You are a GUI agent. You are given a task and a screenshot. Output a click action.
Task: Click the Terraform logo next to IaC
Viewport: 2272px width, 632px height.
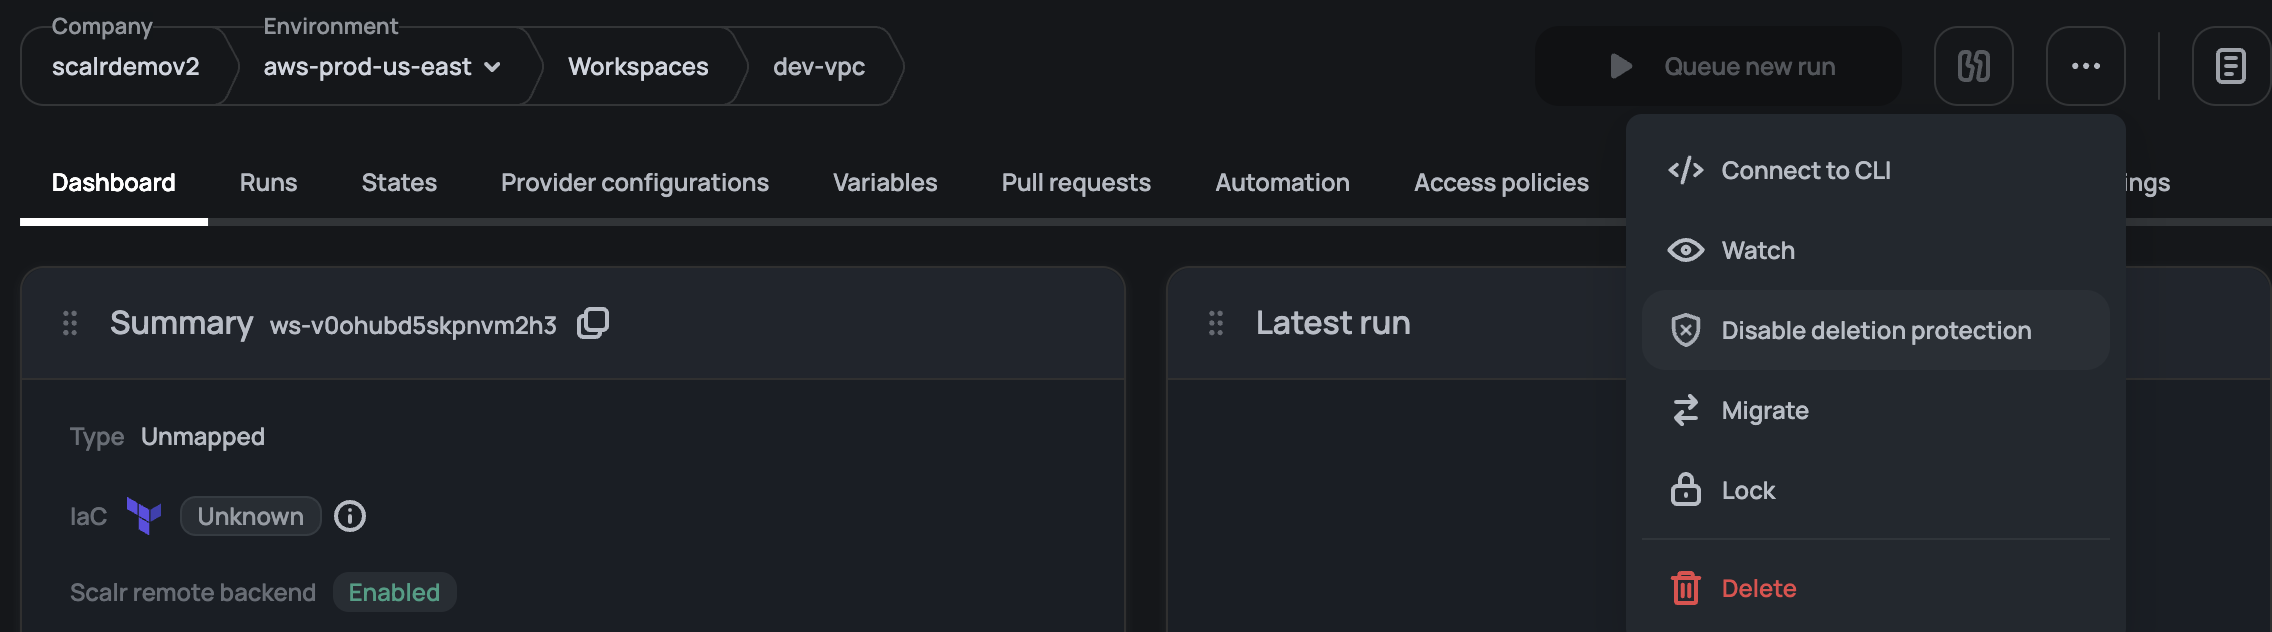(144, 516)
